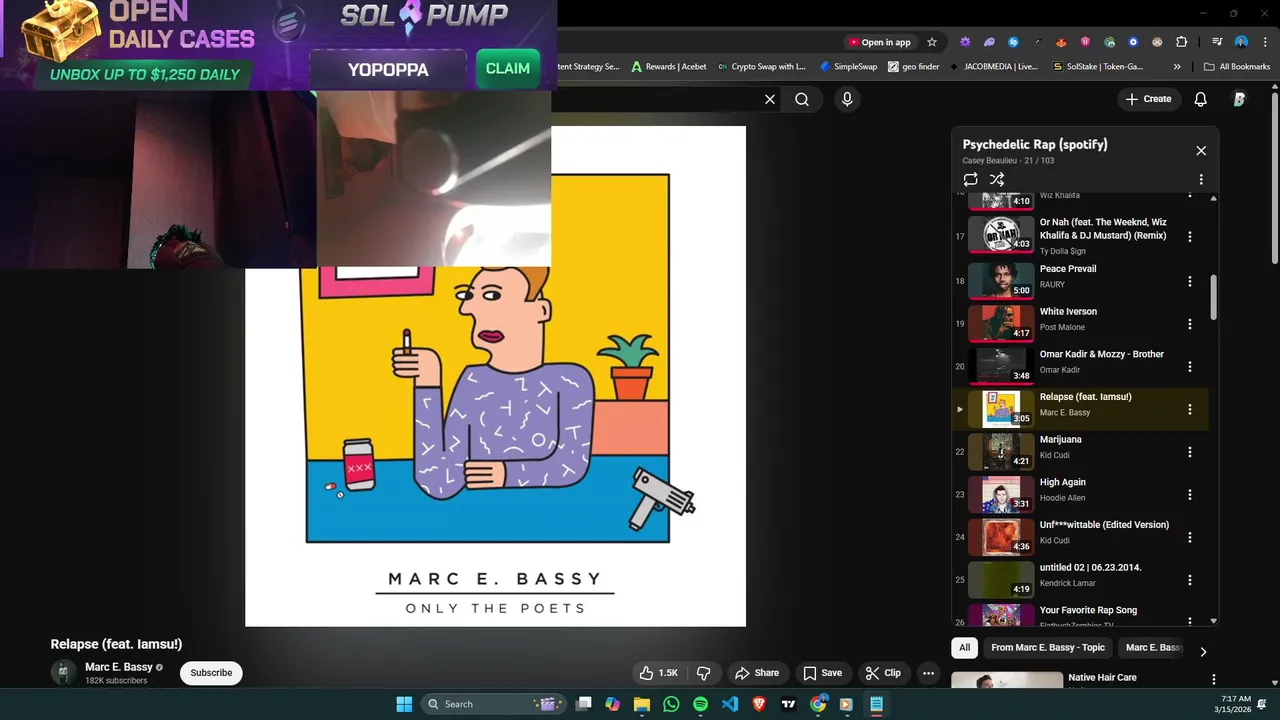Open Spotify from taskbar
Image resolution: width=1280 pixels, height=720 pixels.
point(700,704)
